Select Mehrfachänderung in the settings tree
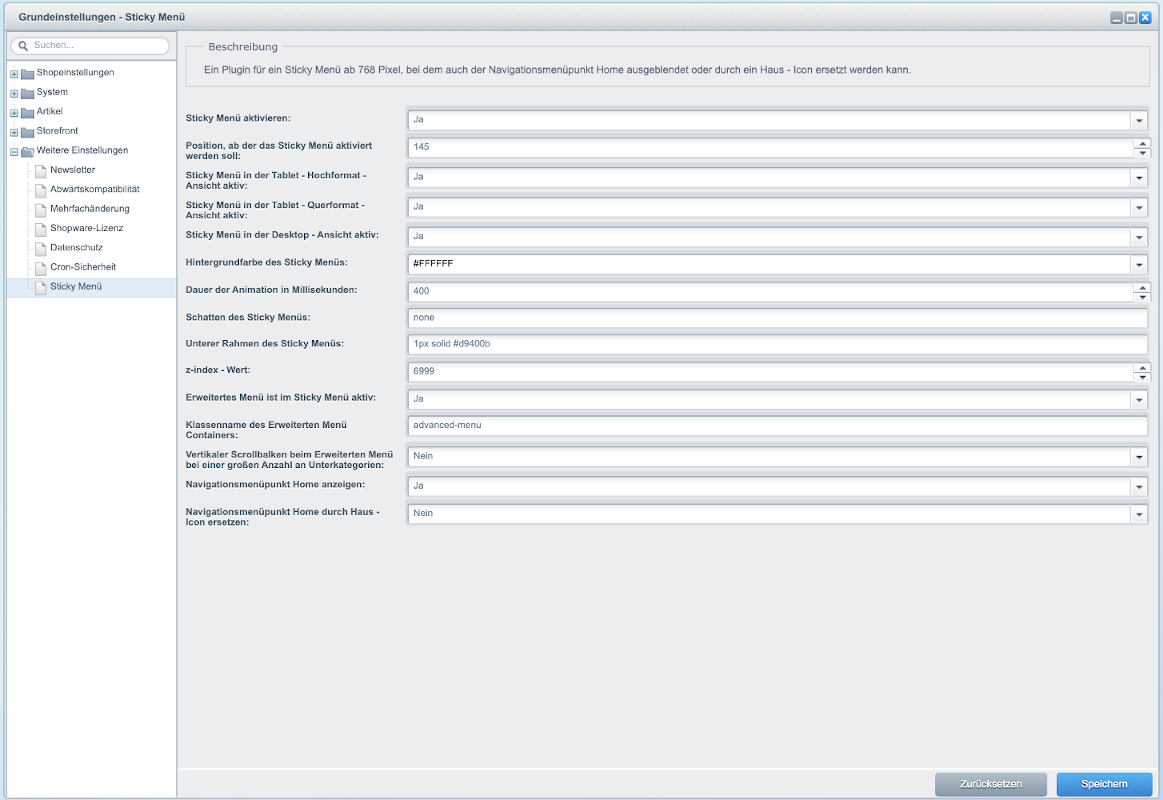The image size is (1163, 800). tap(89, 209)
